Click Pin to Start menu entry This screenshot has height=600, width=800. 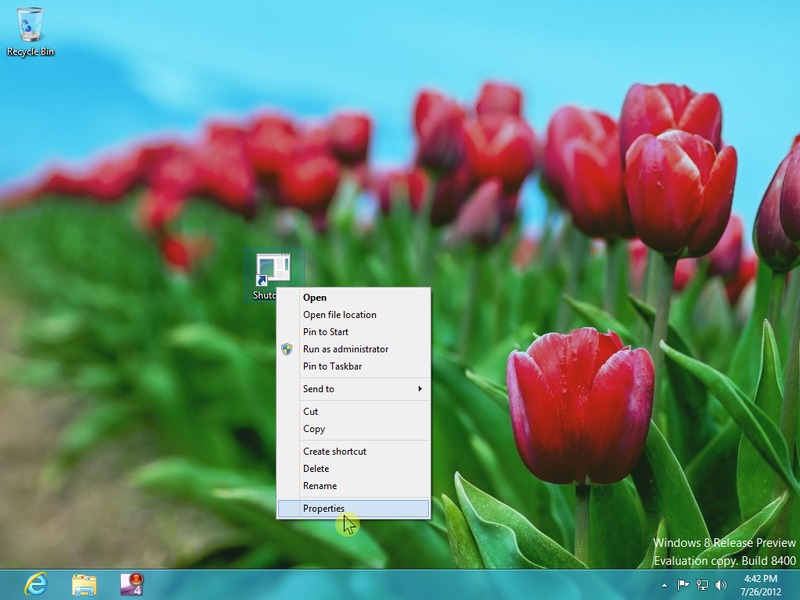click(353, 332)
